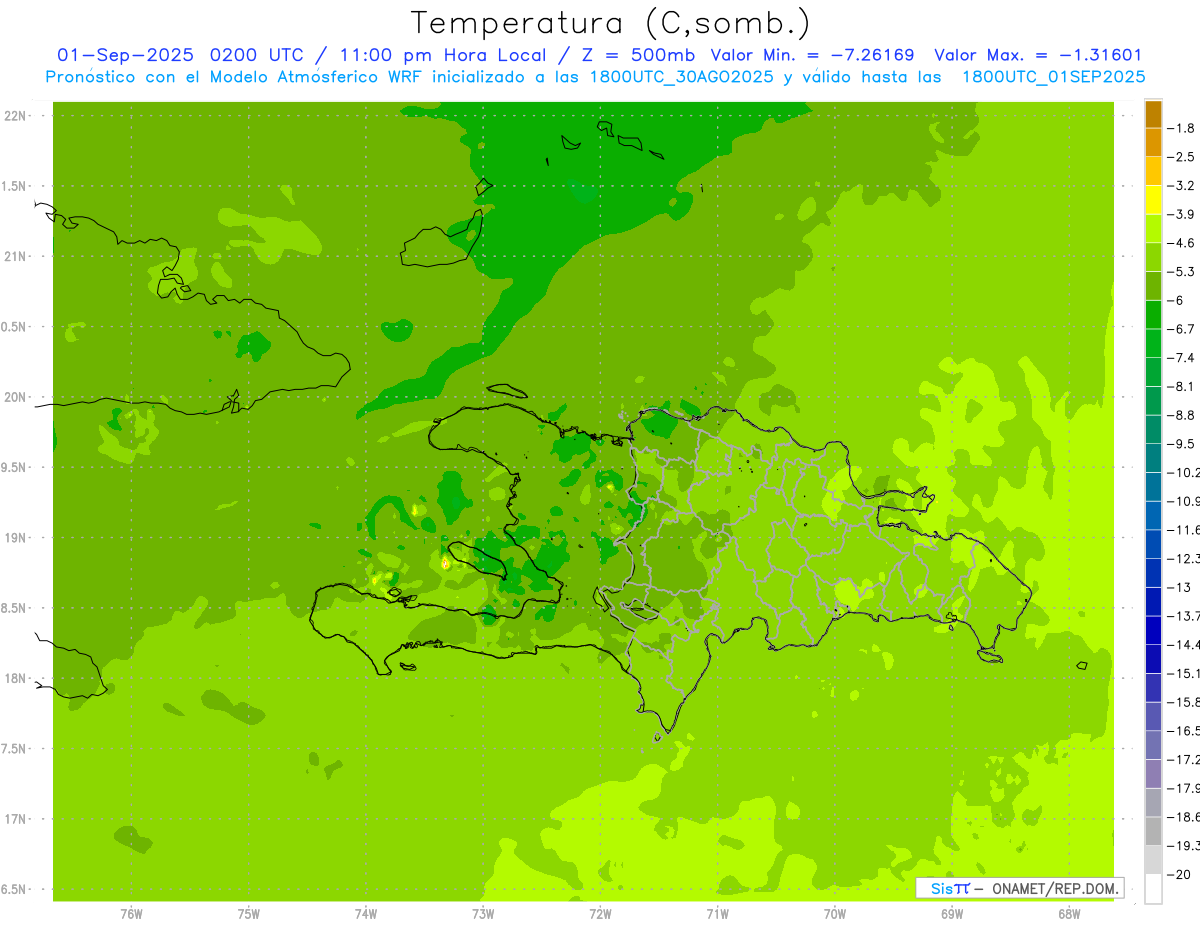This screenshot has height=927, width=1200.
Task: Click the '71W' longitude label
Action: 717,914
